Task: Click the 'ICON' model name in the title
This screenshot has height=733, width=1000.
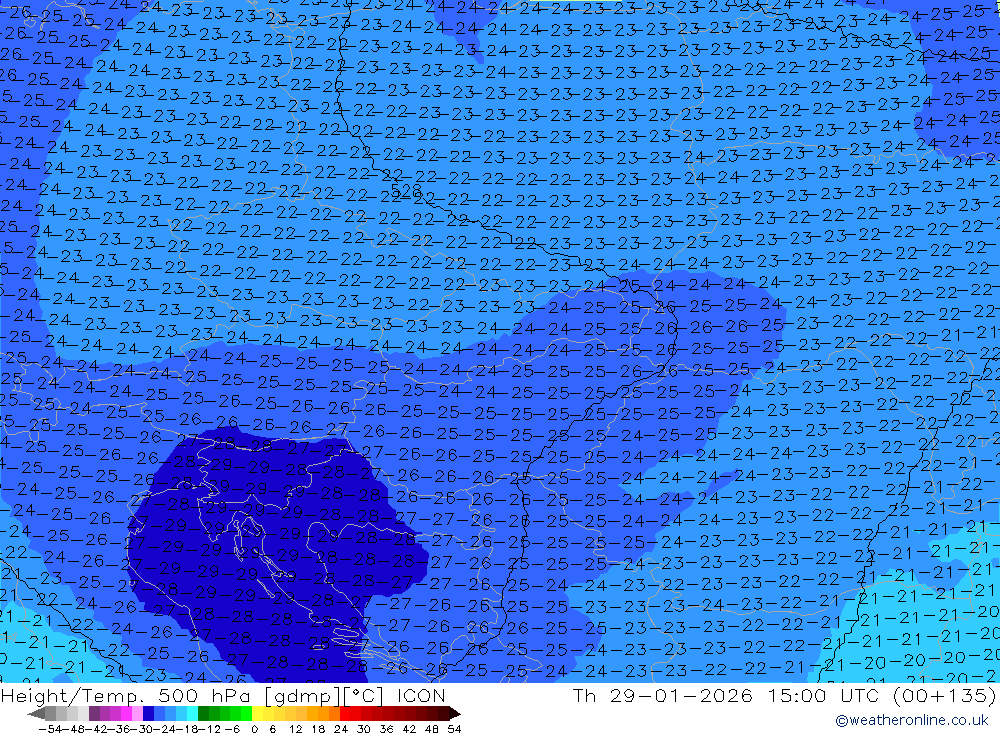Action: pyautogui.click(x=422, y=695)
